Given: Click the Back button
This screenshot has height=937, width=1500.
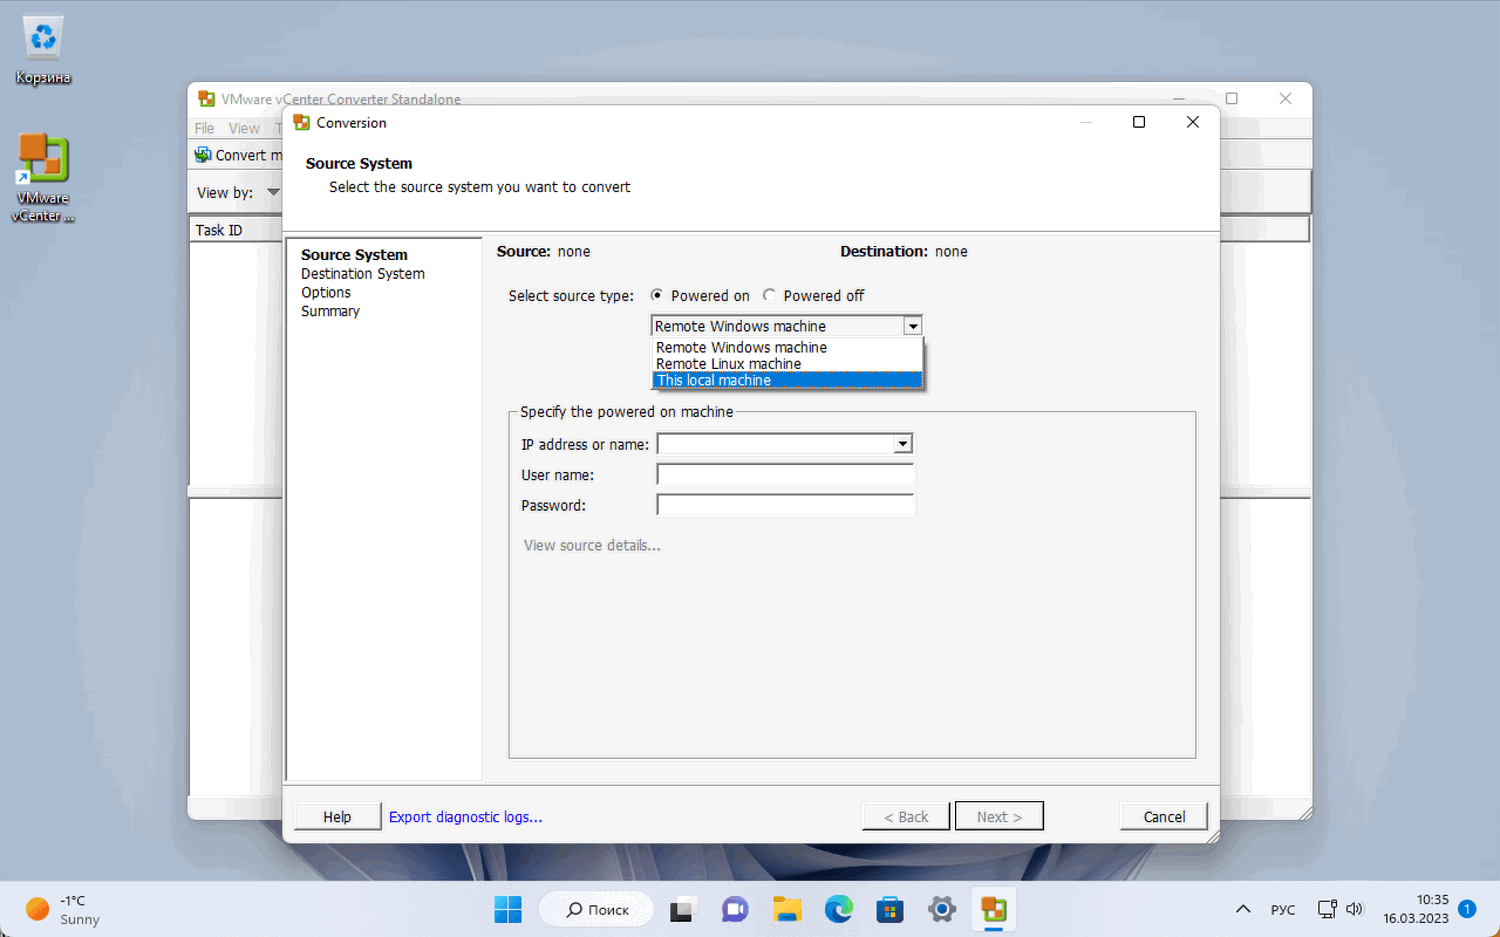Looking at the screenshot, I should [x=906, y=817].
